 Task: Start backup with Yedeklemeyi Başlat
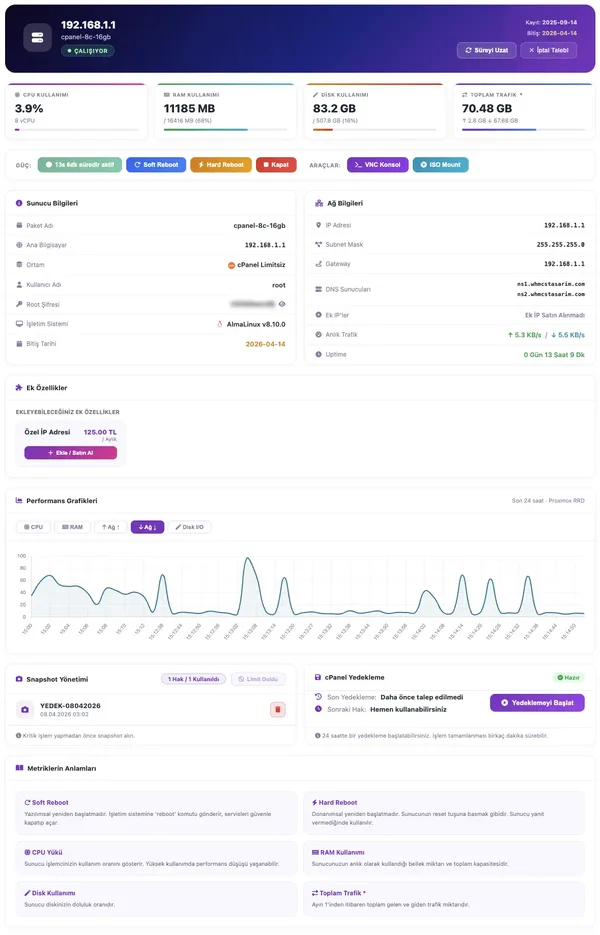(537, 703)
